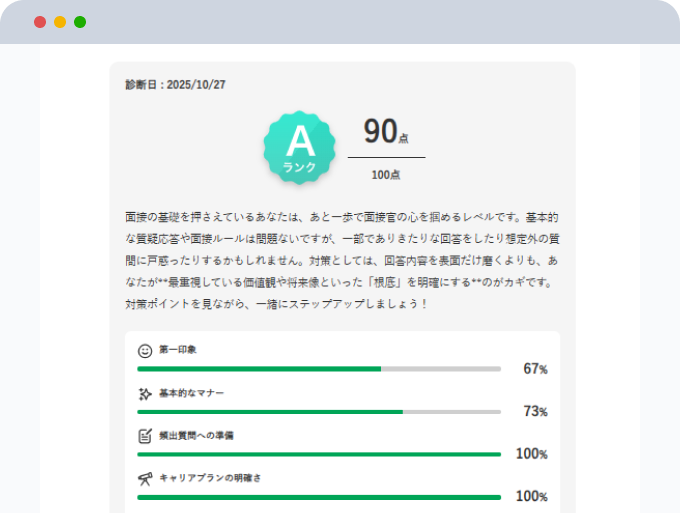Click the 基本的なマナー progress bar
The image size is (680, 513).
pos(319,411)
